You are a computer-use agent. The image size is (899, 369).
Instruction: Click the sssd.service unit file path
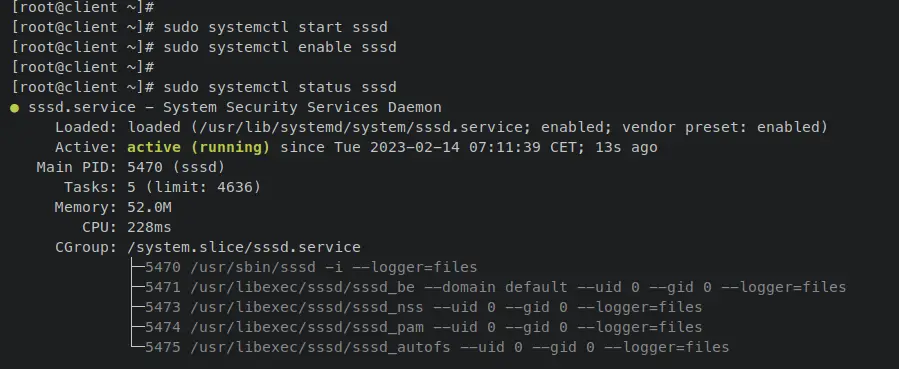(x=361, y=127)
